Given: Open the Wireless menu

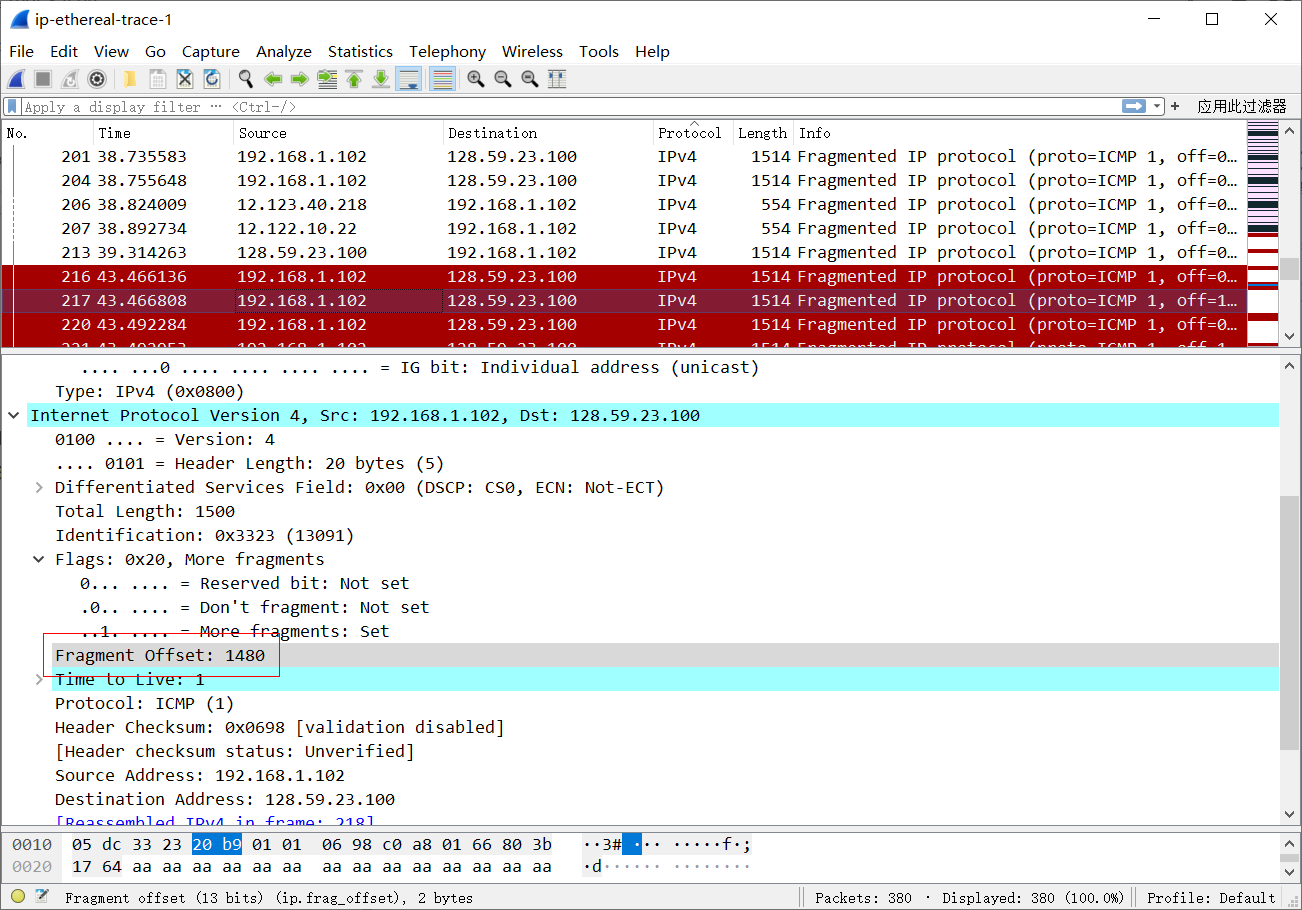Looking at the screenshot, I should (x=532, y=51).
